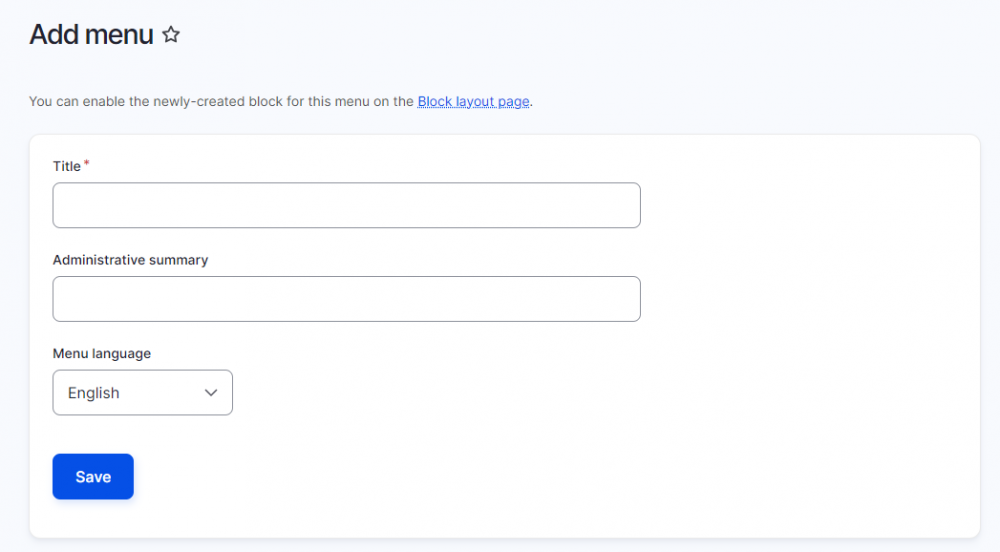Open the Menu language dropdown
This screenshot has height=552, width=1000.
[142, 393]
